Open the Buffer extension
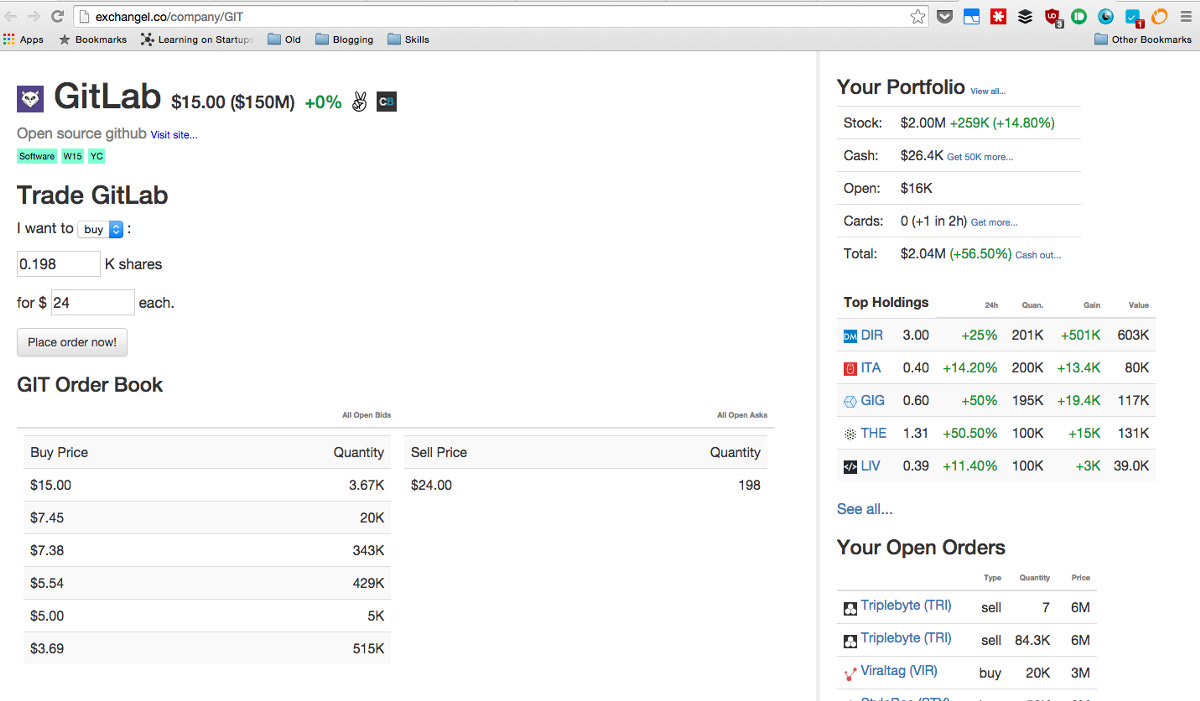Viewport: 1200px width, 701px height. tap(1025, 16)
